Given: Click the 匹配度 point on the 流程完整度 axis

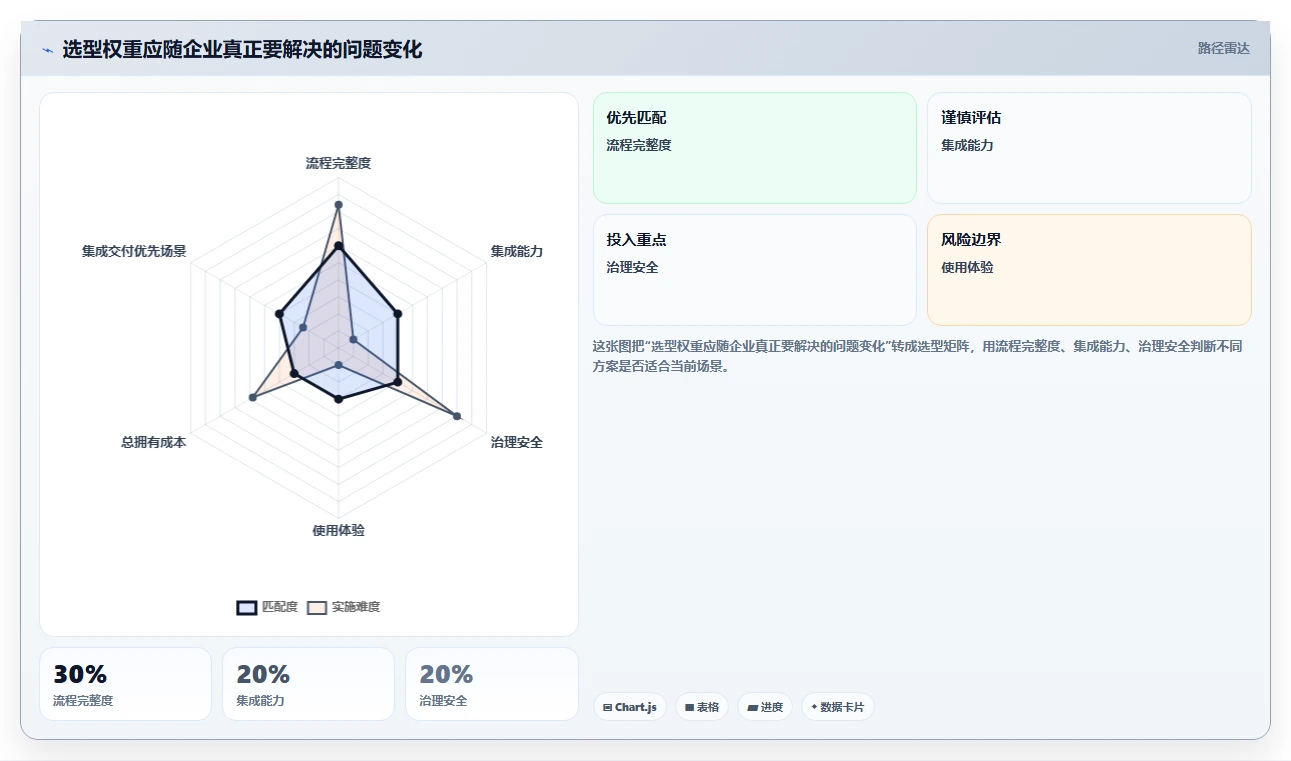Looking at the screenshot, I should [x=338, y=246].
